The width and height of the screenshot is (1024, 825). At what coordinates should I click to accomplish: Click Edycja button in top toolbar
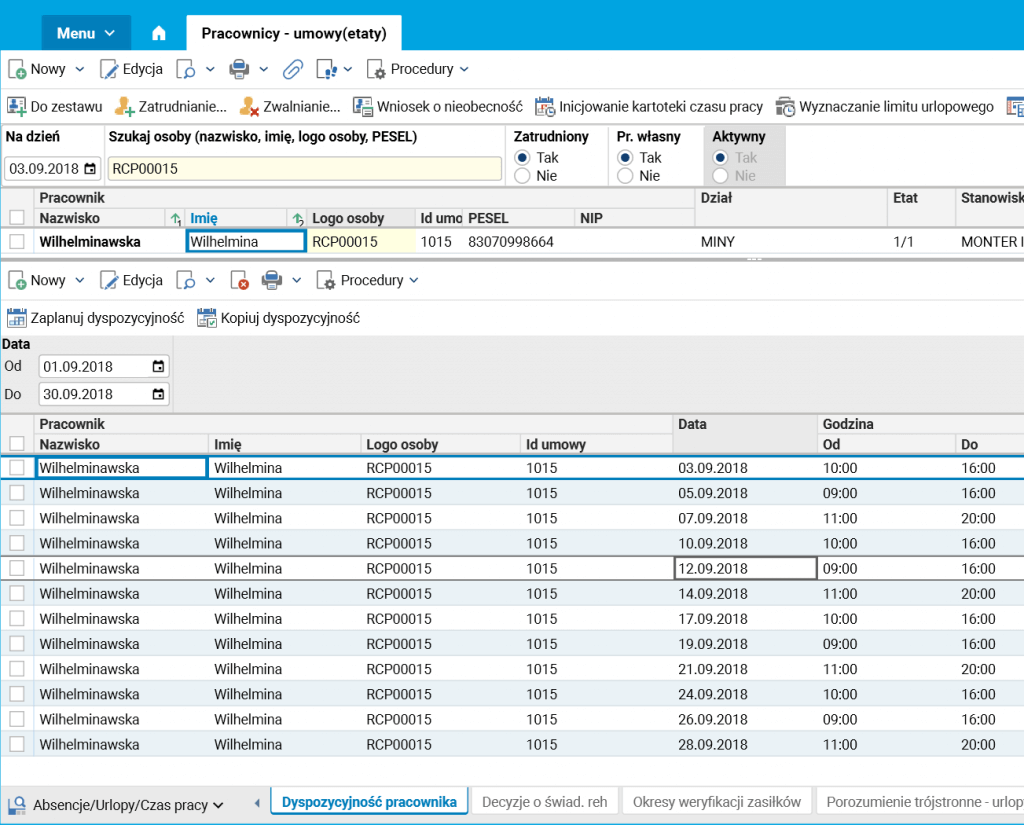coord(131,69)
